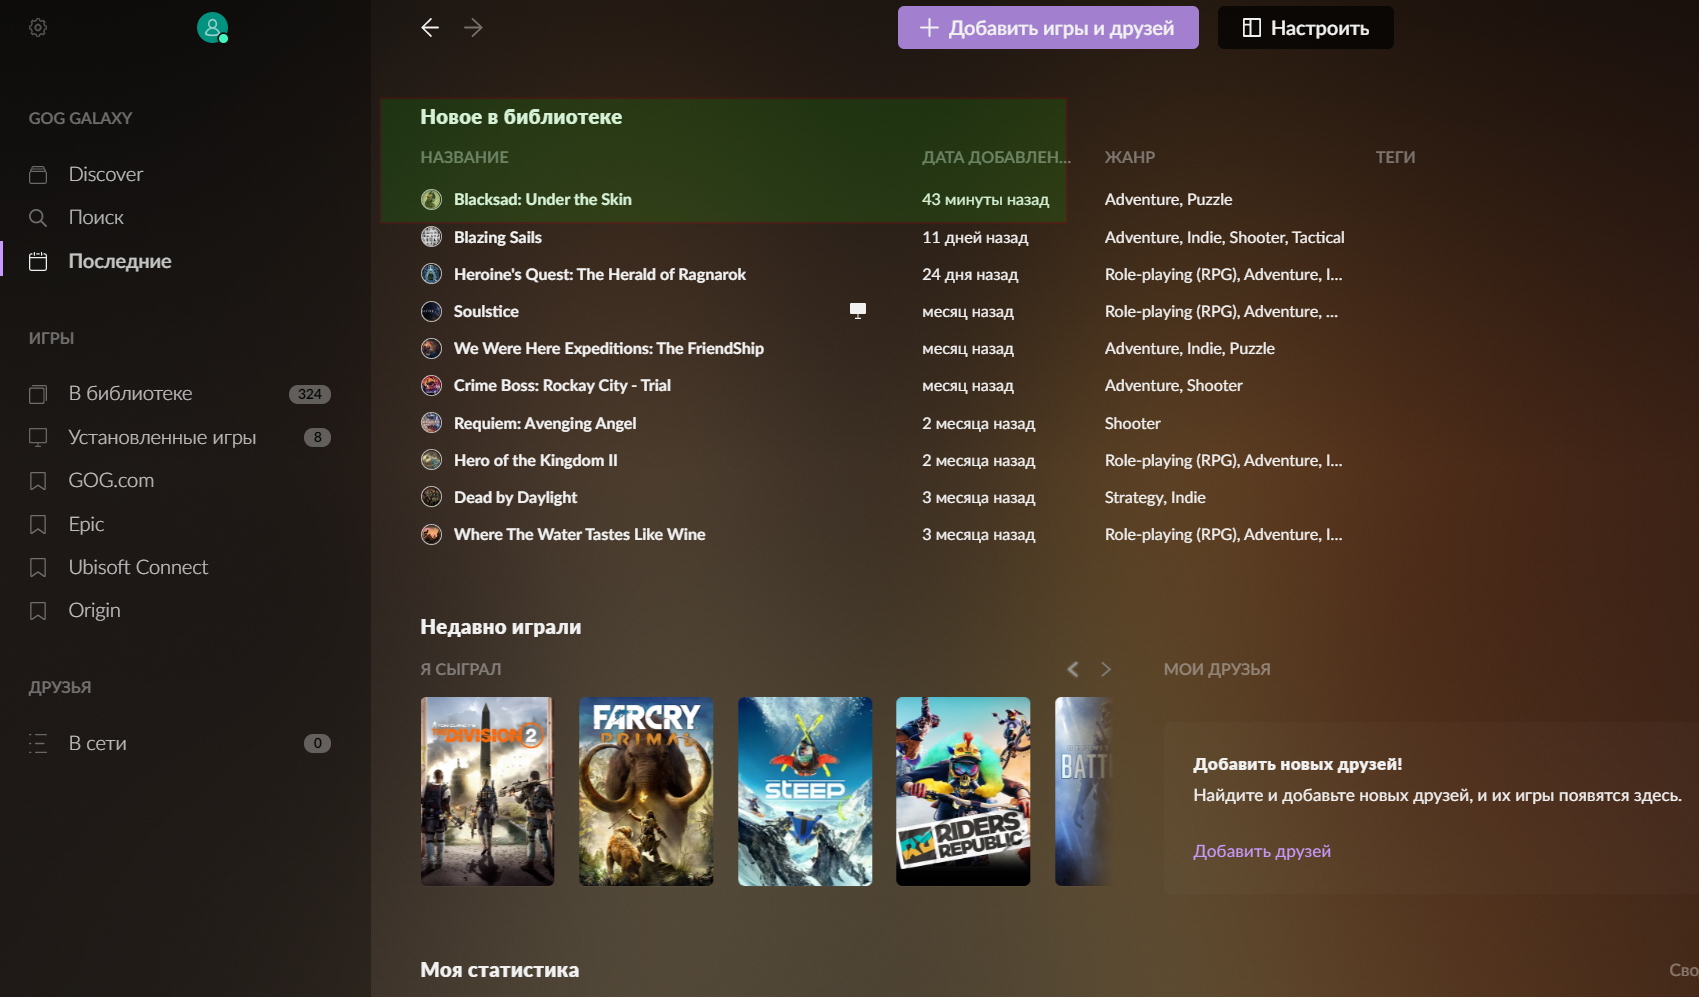
Task: Open GOG.com bookmark
Action: [111, 480]
